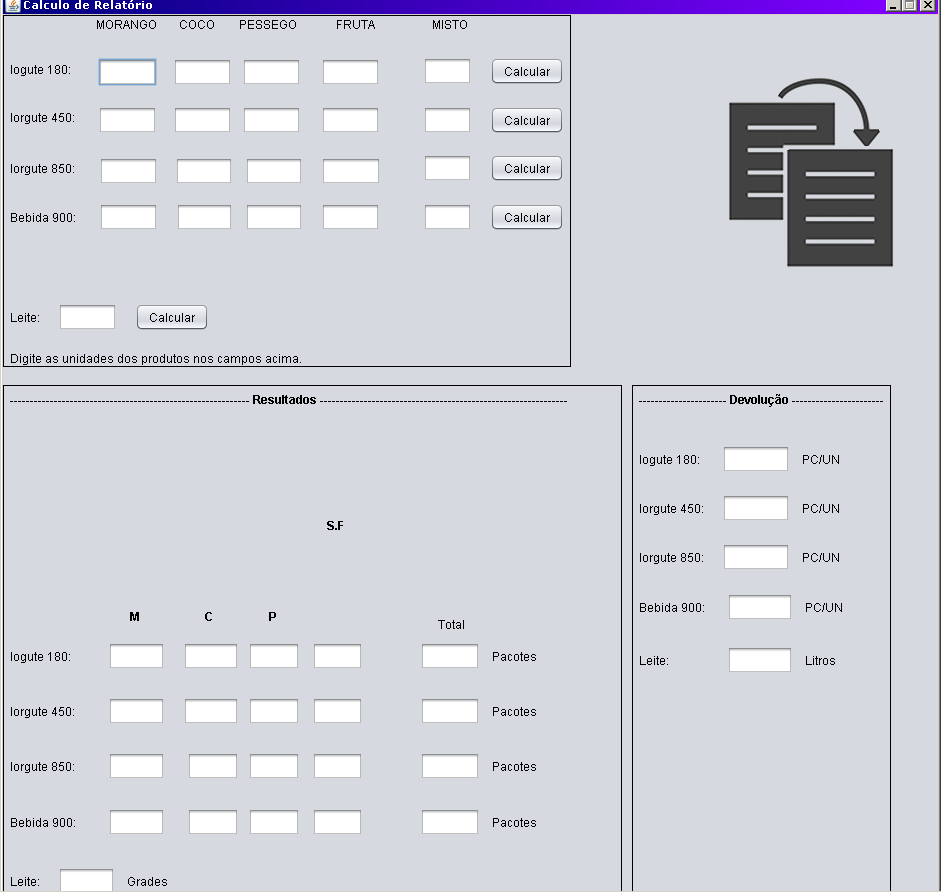The image size is (941, 893).
Task: Focus the MORANGO field for Bebida 900
Action: click(128, 217)
